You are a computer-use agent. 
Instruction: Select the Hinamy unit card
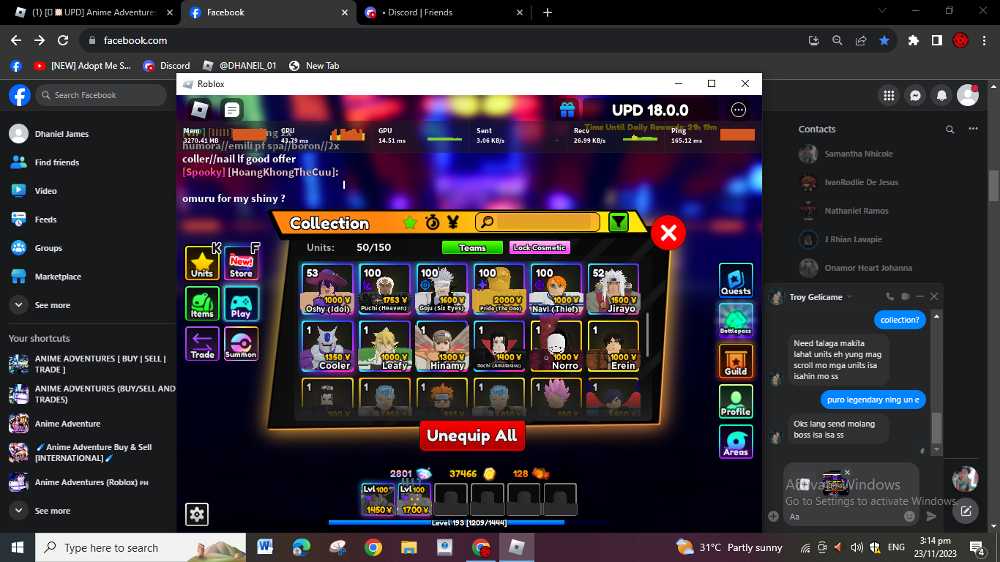coord(441,346)
